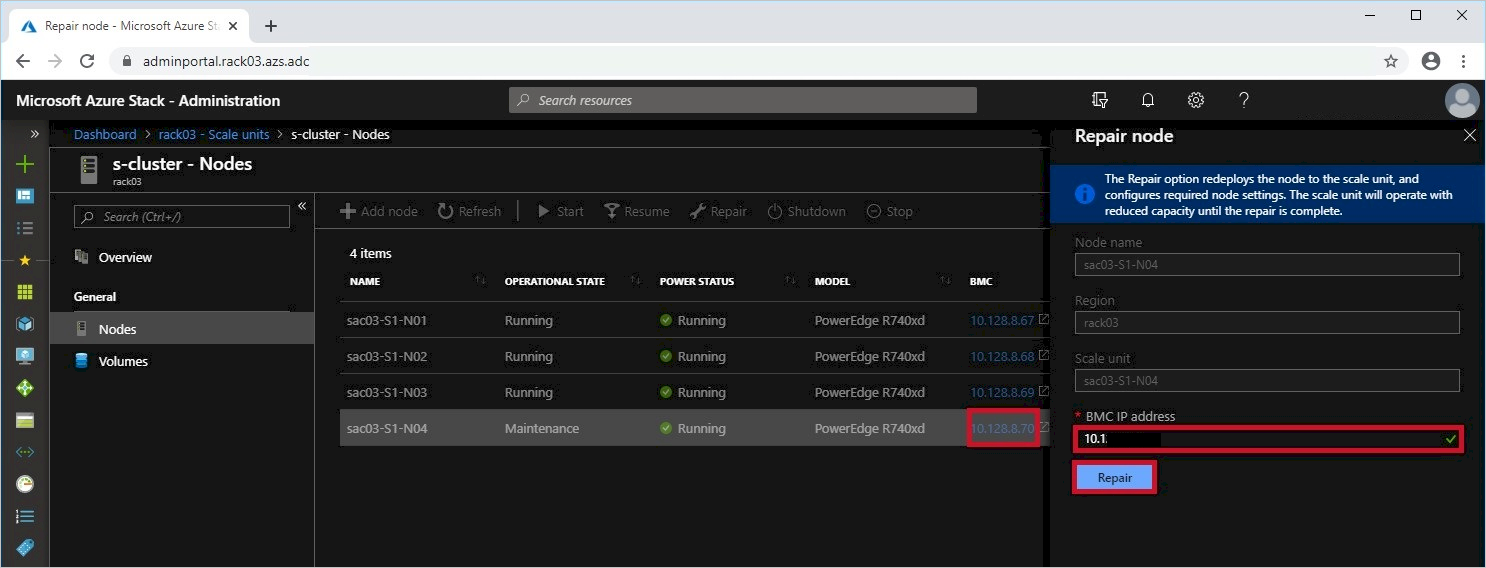Click the browser reload button
This screenshot has height=568, width=1486.
[87, 61]
